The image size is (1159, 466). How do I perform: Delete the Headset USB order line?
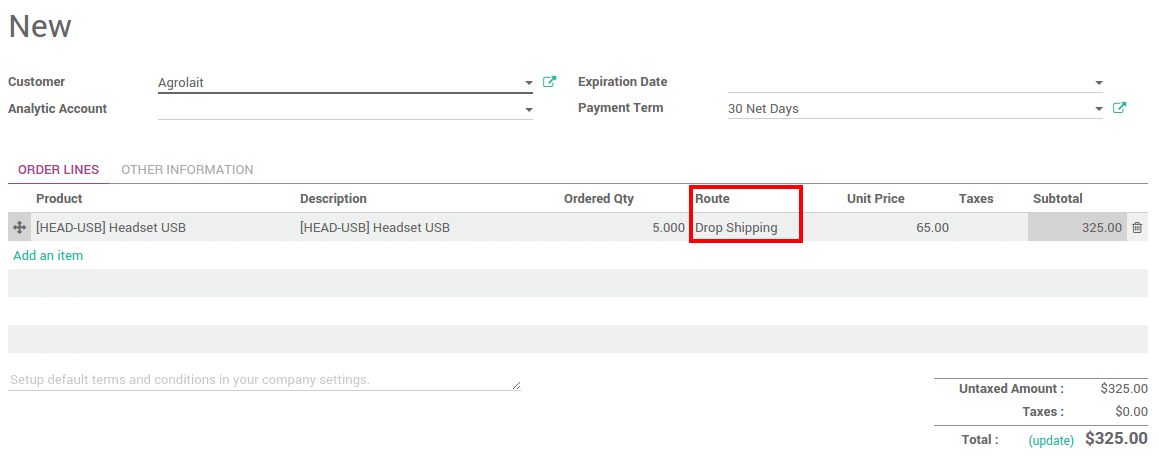pyautogui.click(x=1137, y=228)
